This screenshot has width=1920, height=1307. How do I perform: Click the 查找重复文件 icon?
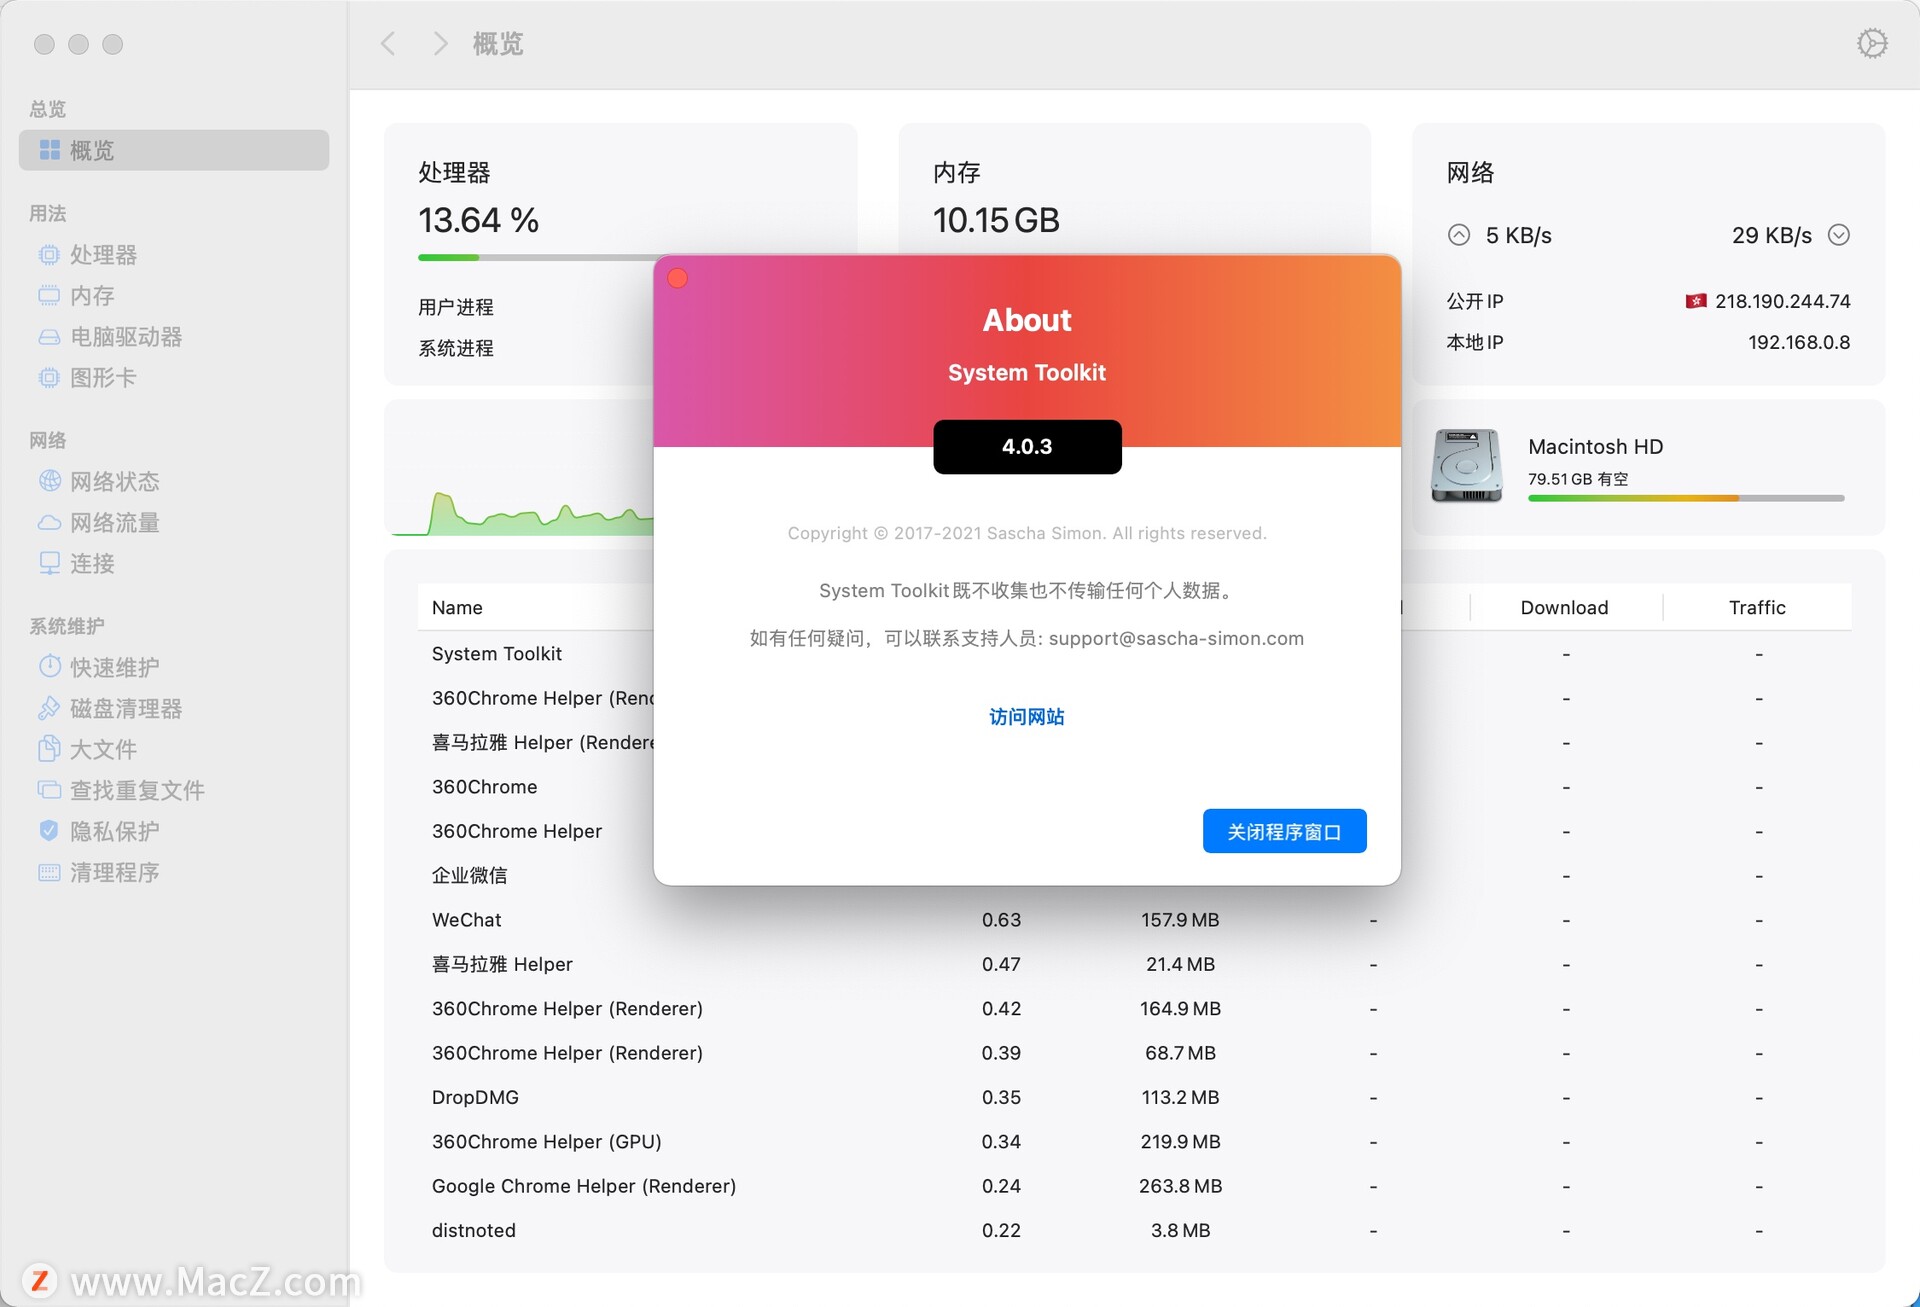click(x=49, y=790)
